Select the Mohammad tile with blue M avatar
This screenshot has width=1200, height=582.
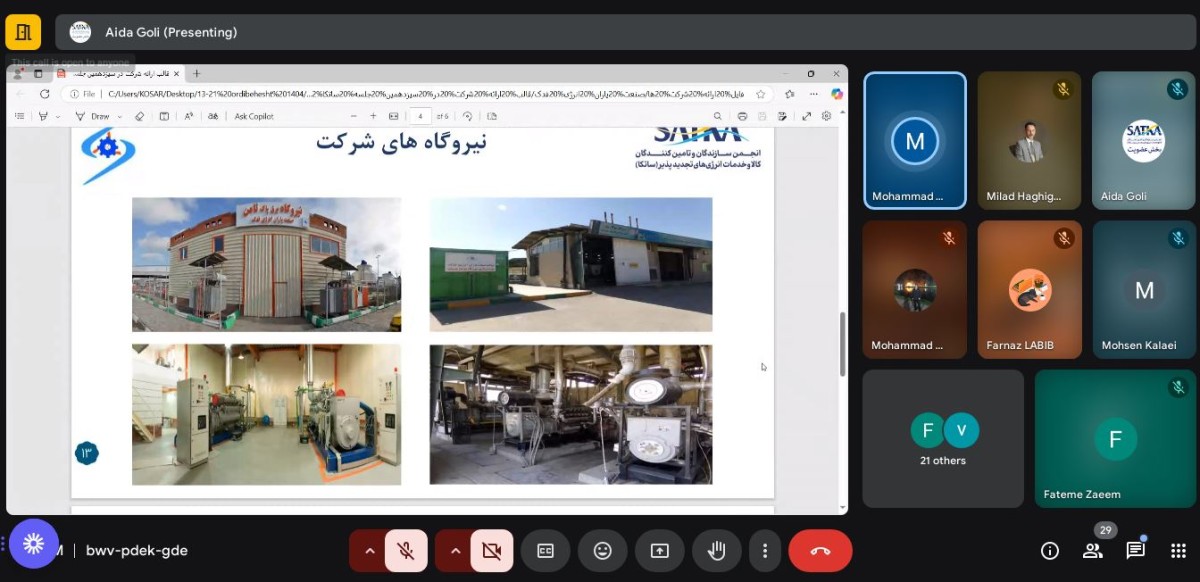pos(915,140)
